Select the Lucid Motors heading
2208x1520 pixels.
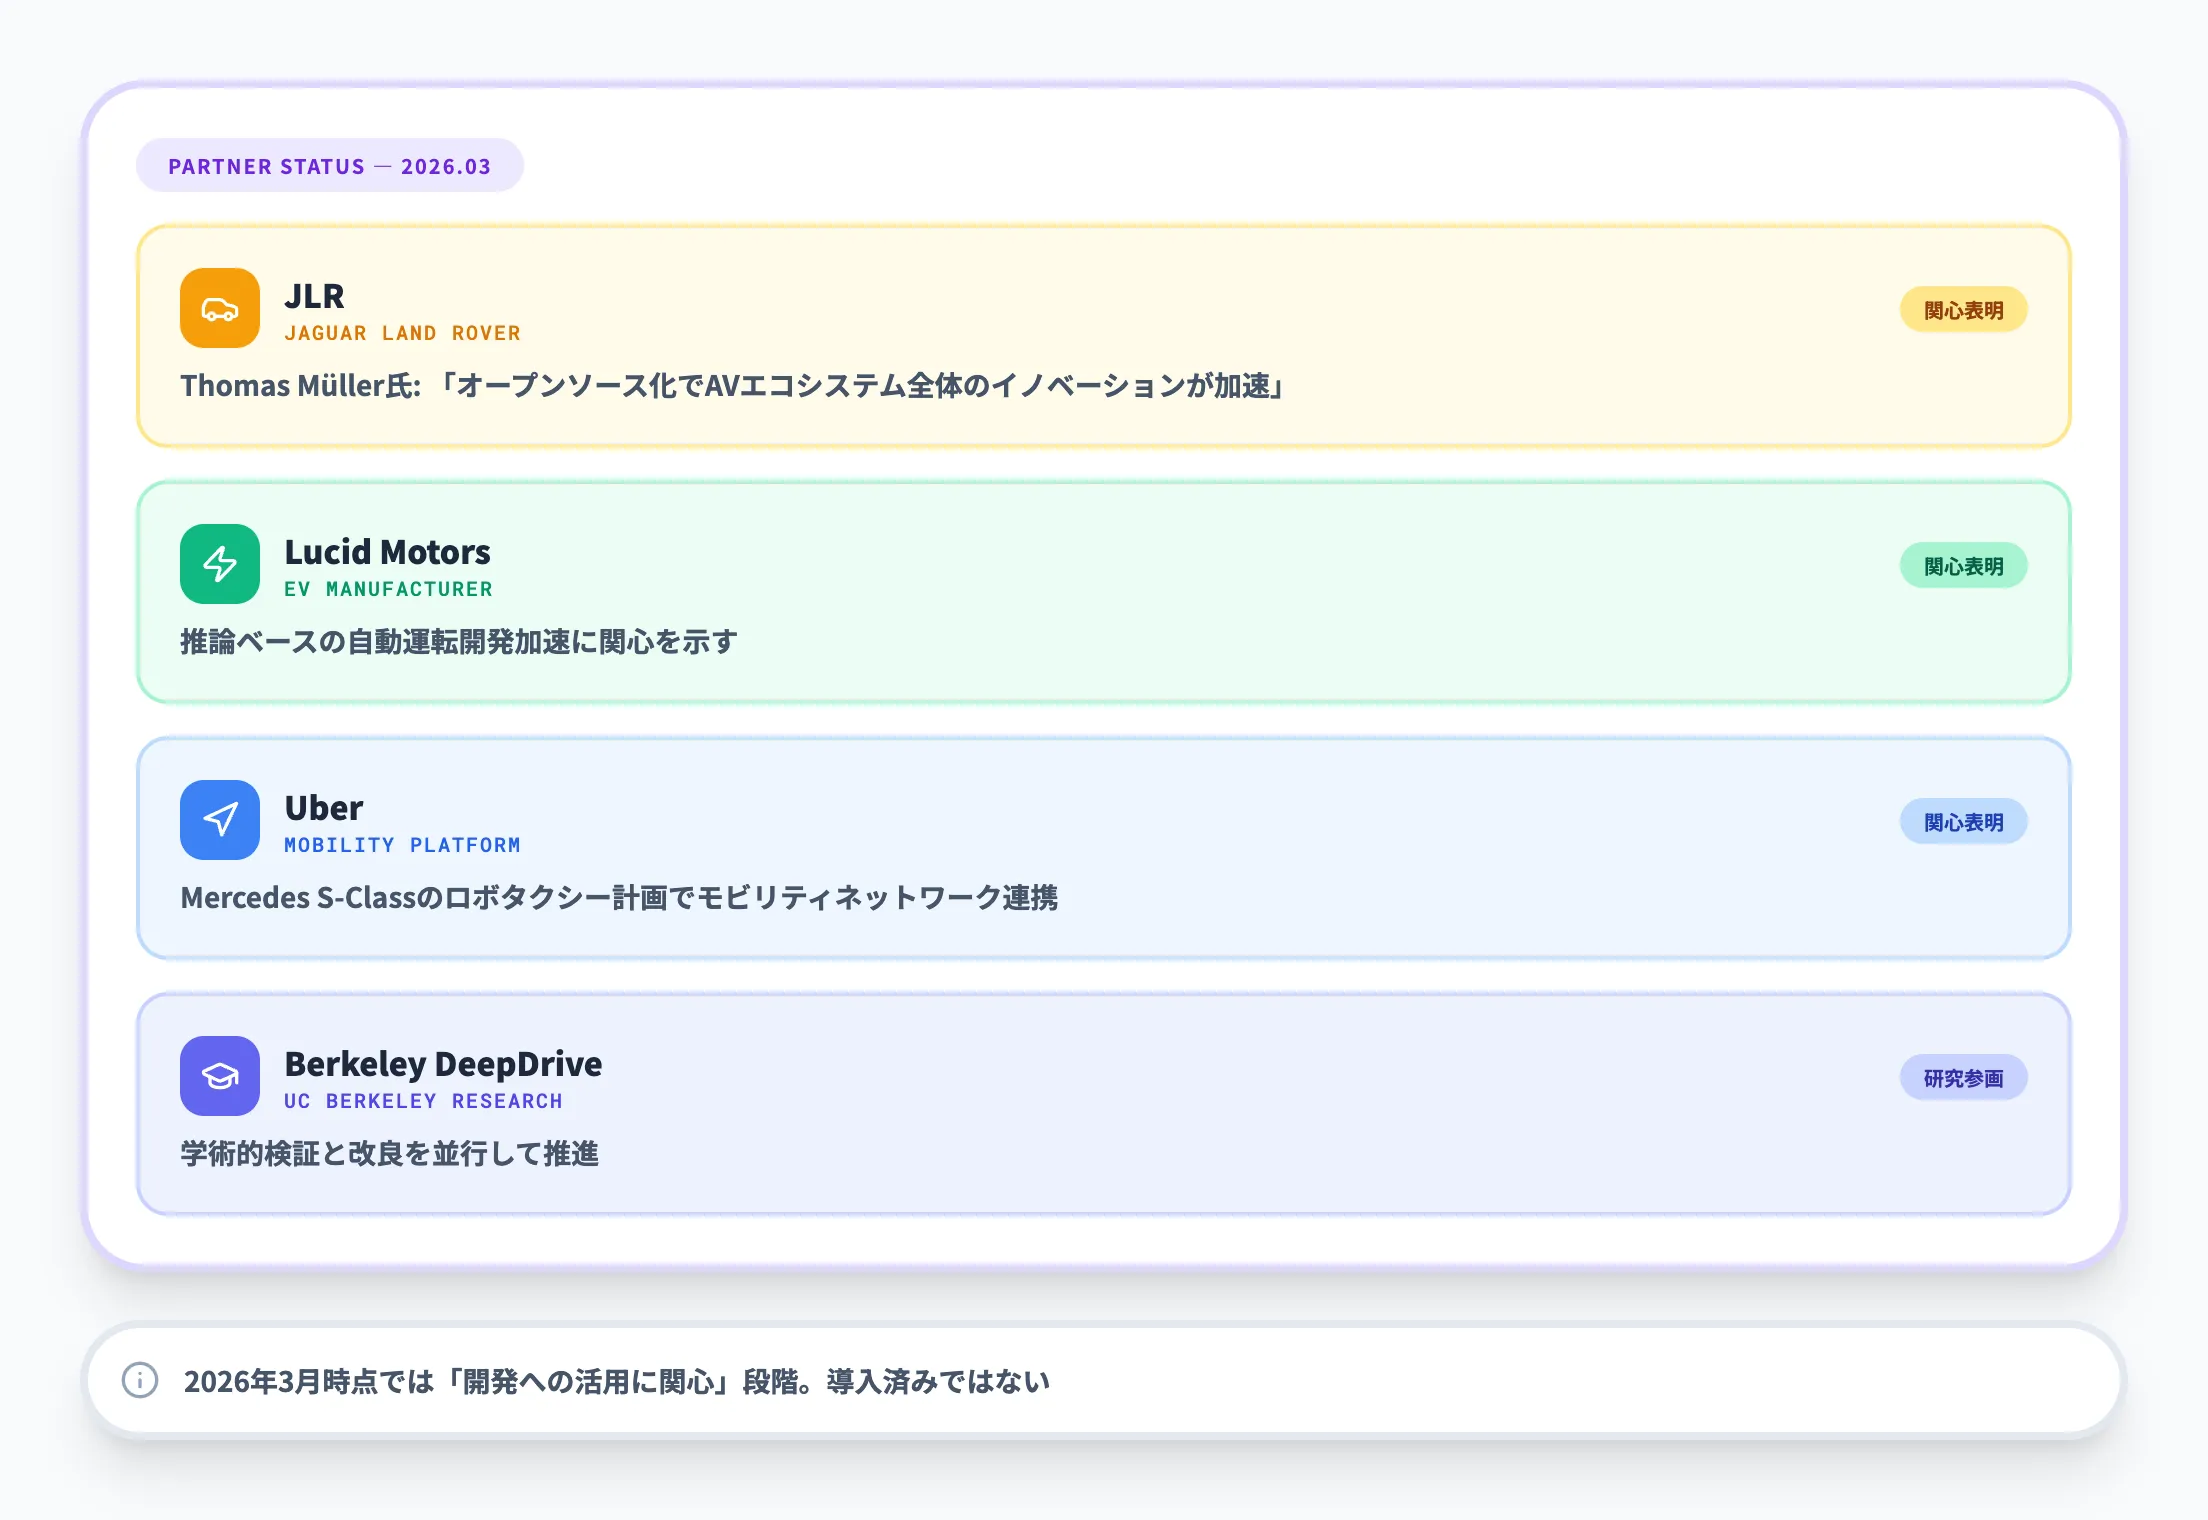click(387, 552)
